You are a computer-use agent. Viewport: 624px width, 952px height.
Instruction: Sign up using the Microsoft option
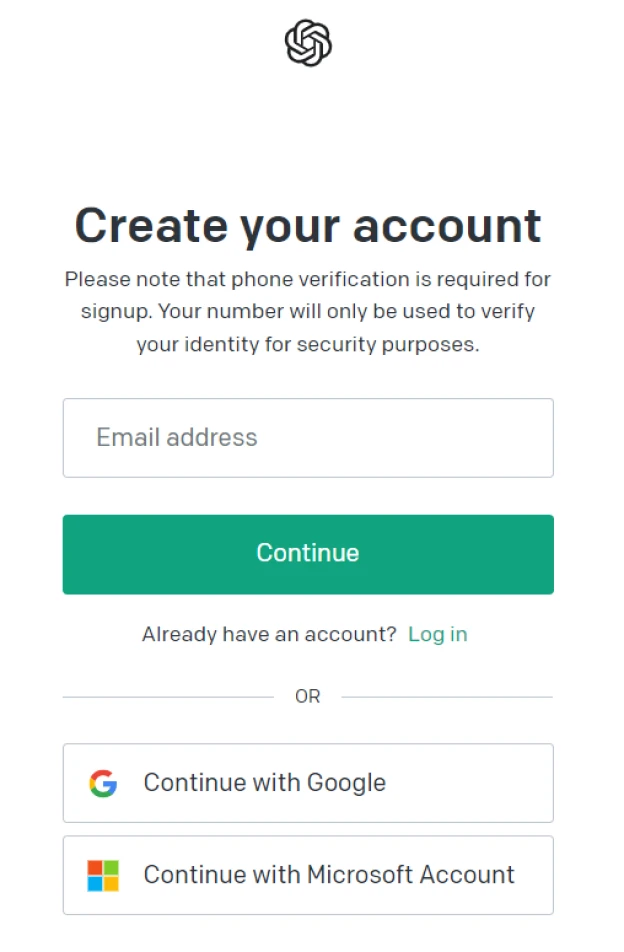(x=308, y=876)
